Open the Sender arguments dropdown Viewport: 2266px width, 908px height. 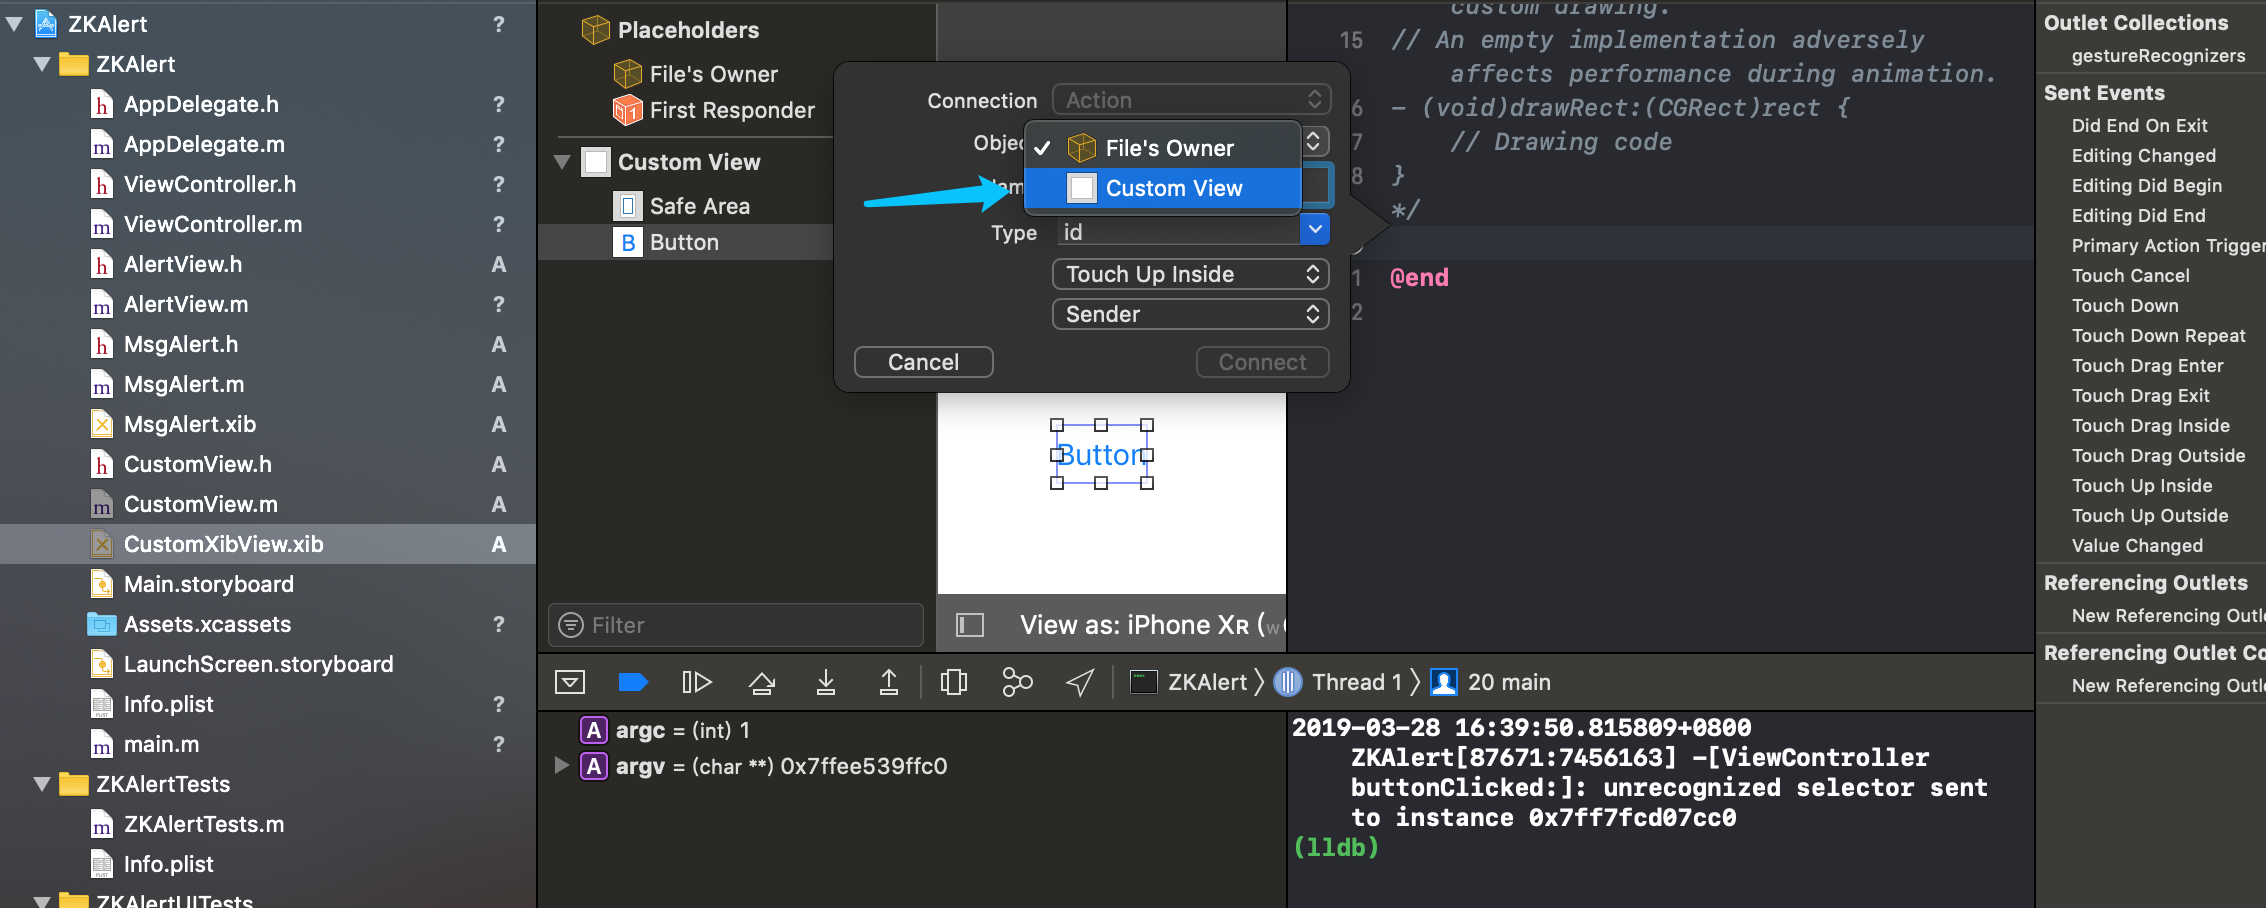(x=1190, y=314)
